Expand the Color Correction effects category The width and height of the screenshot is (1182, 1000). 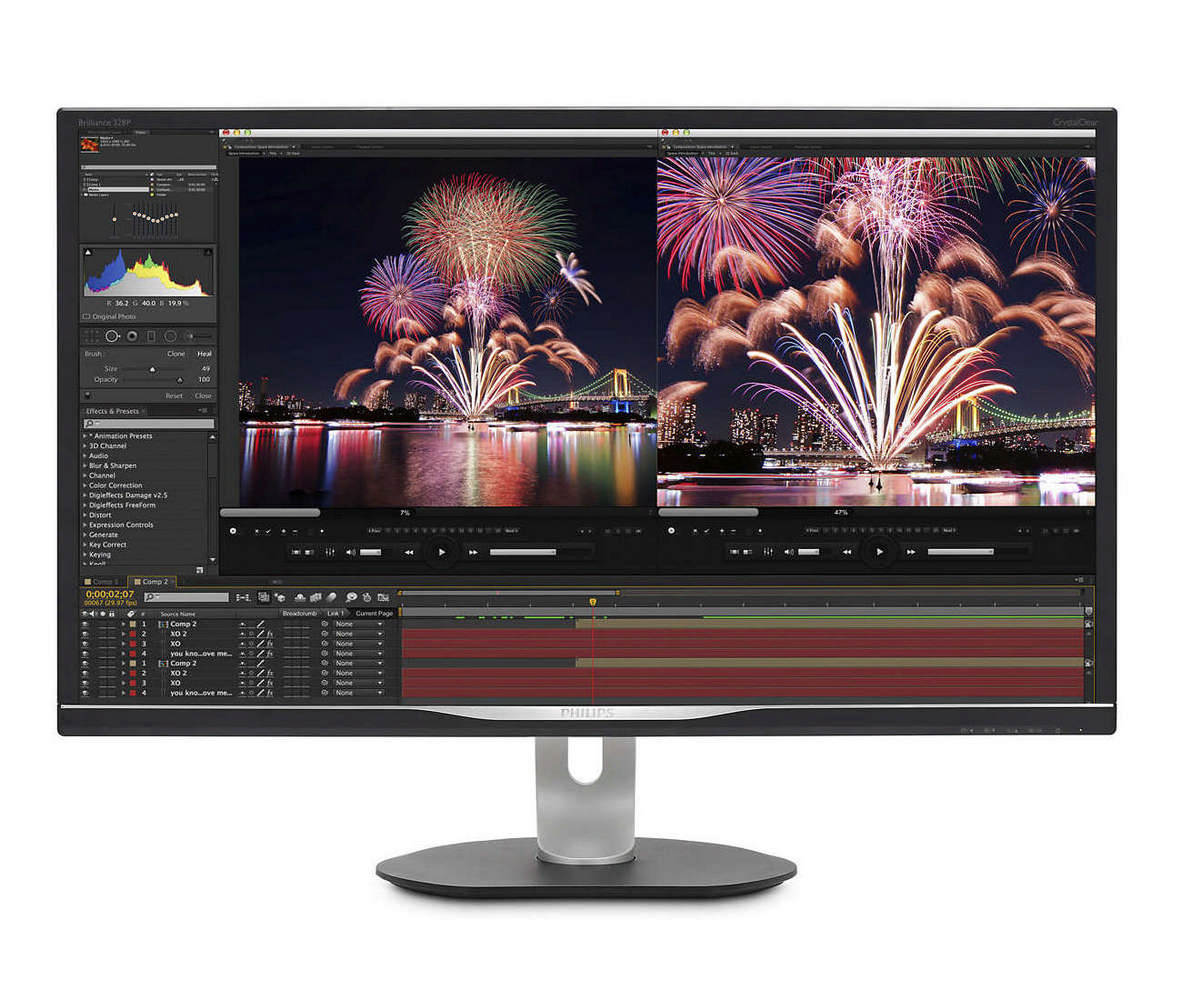85,485
